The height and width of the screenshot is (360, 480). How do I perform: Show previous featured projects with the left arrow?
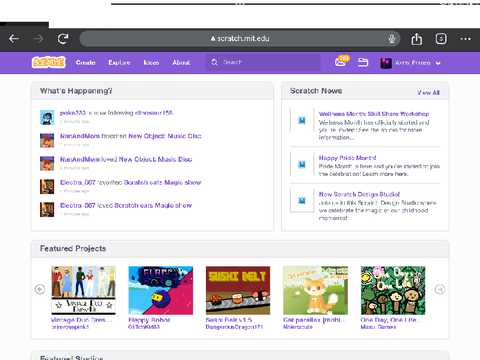pyautogui.click(x=40, y=289)
